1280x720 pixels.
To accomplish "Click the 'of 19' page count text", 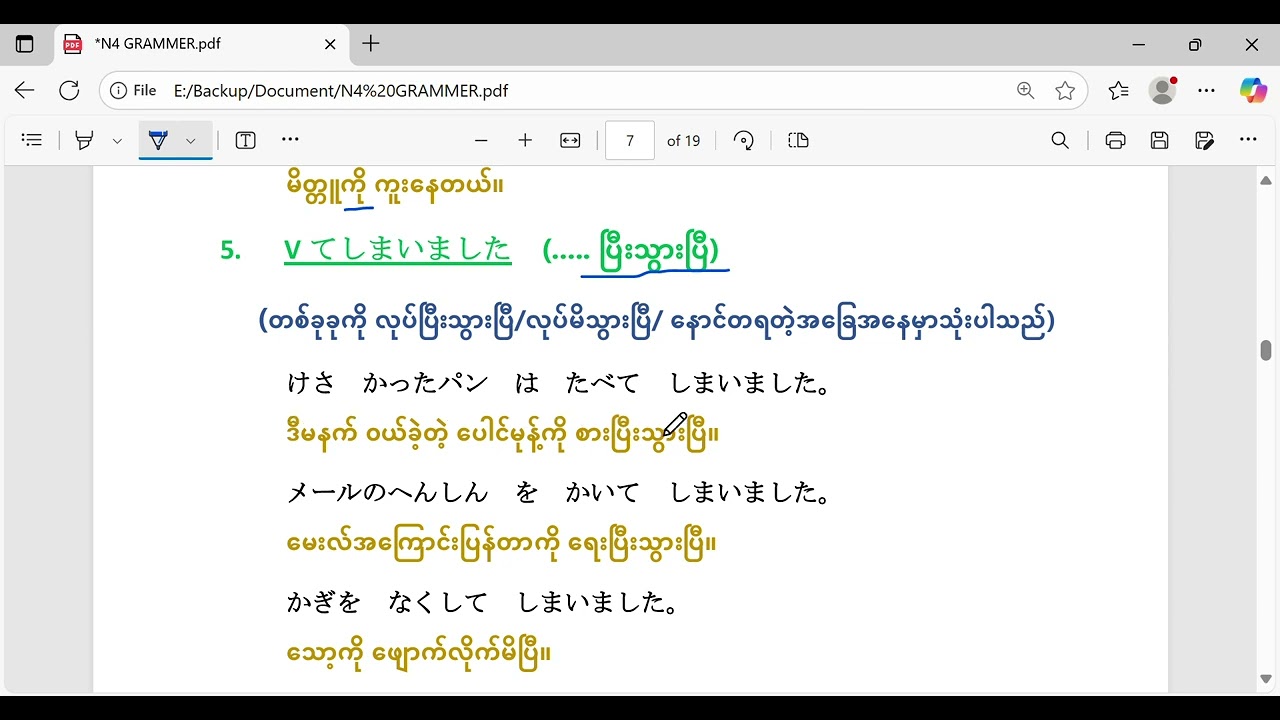I will (684, 141).
